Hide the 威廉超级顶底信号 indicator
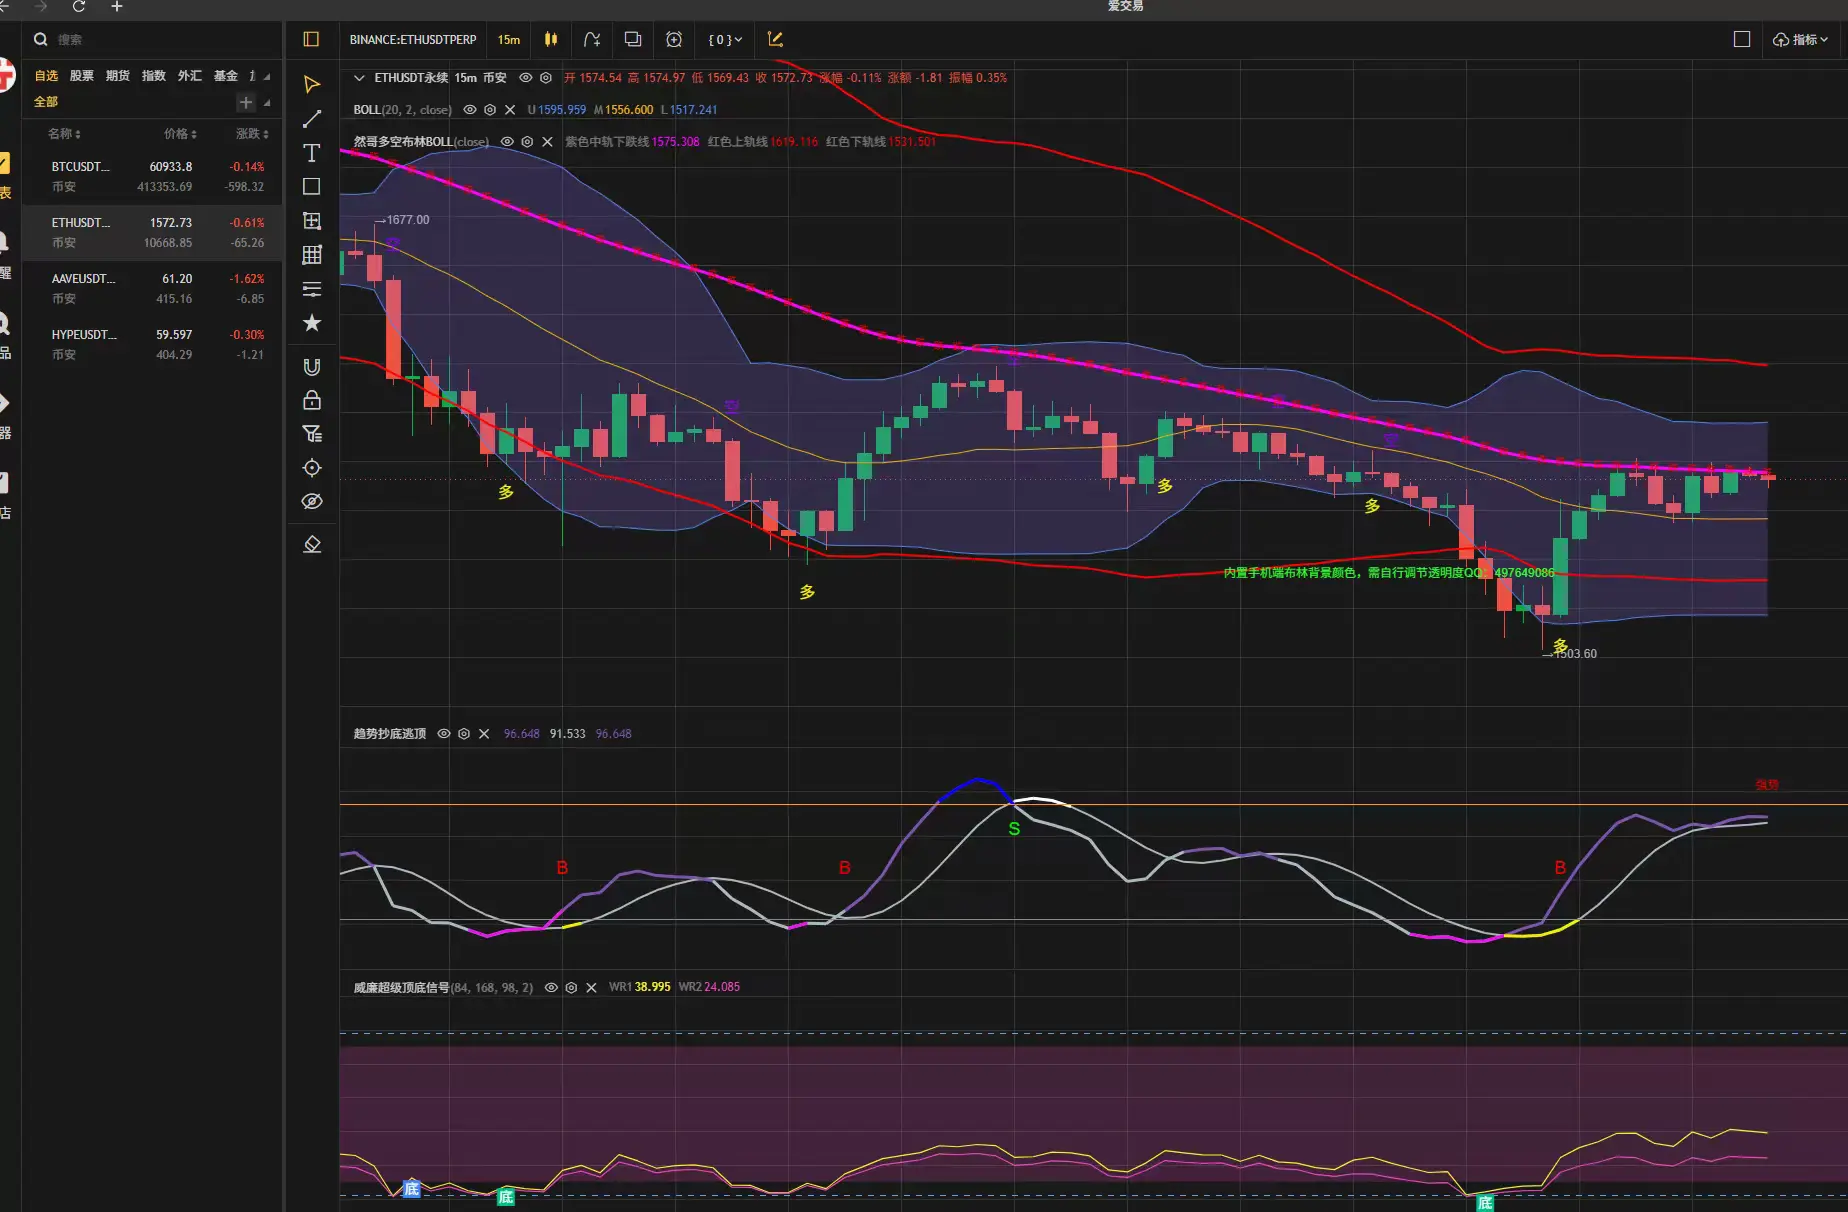This screenshot has height=1212, width=1848. coord(551,987)
